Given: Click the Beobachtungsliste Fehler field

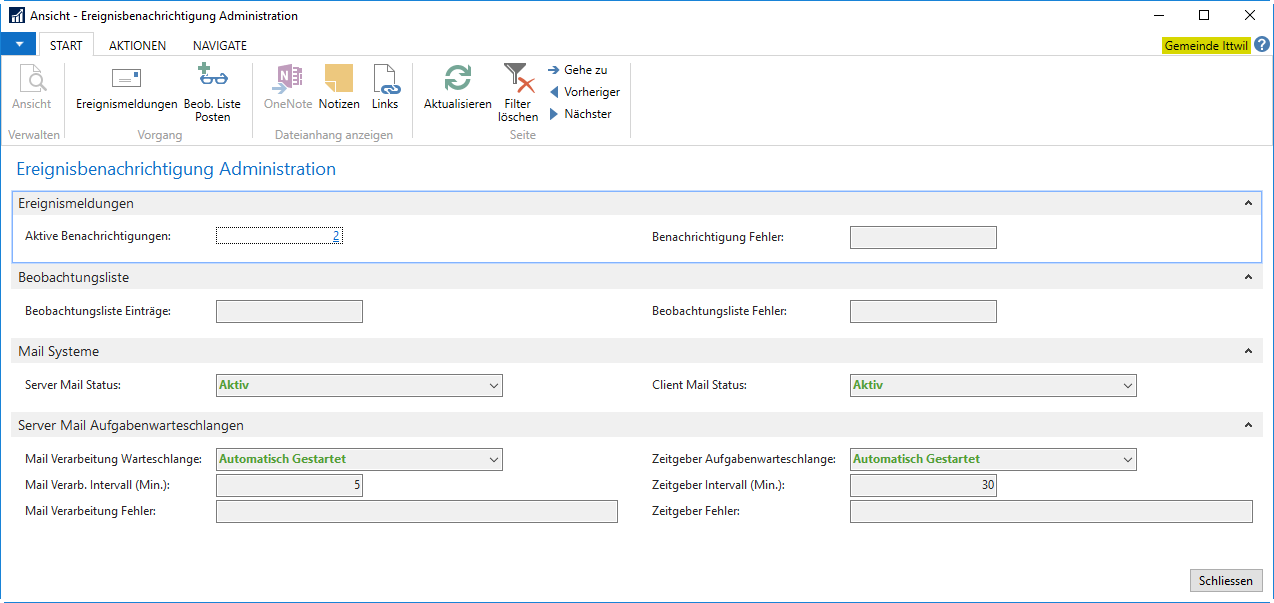Looking at the screenshot, I should tap(923, 311).
